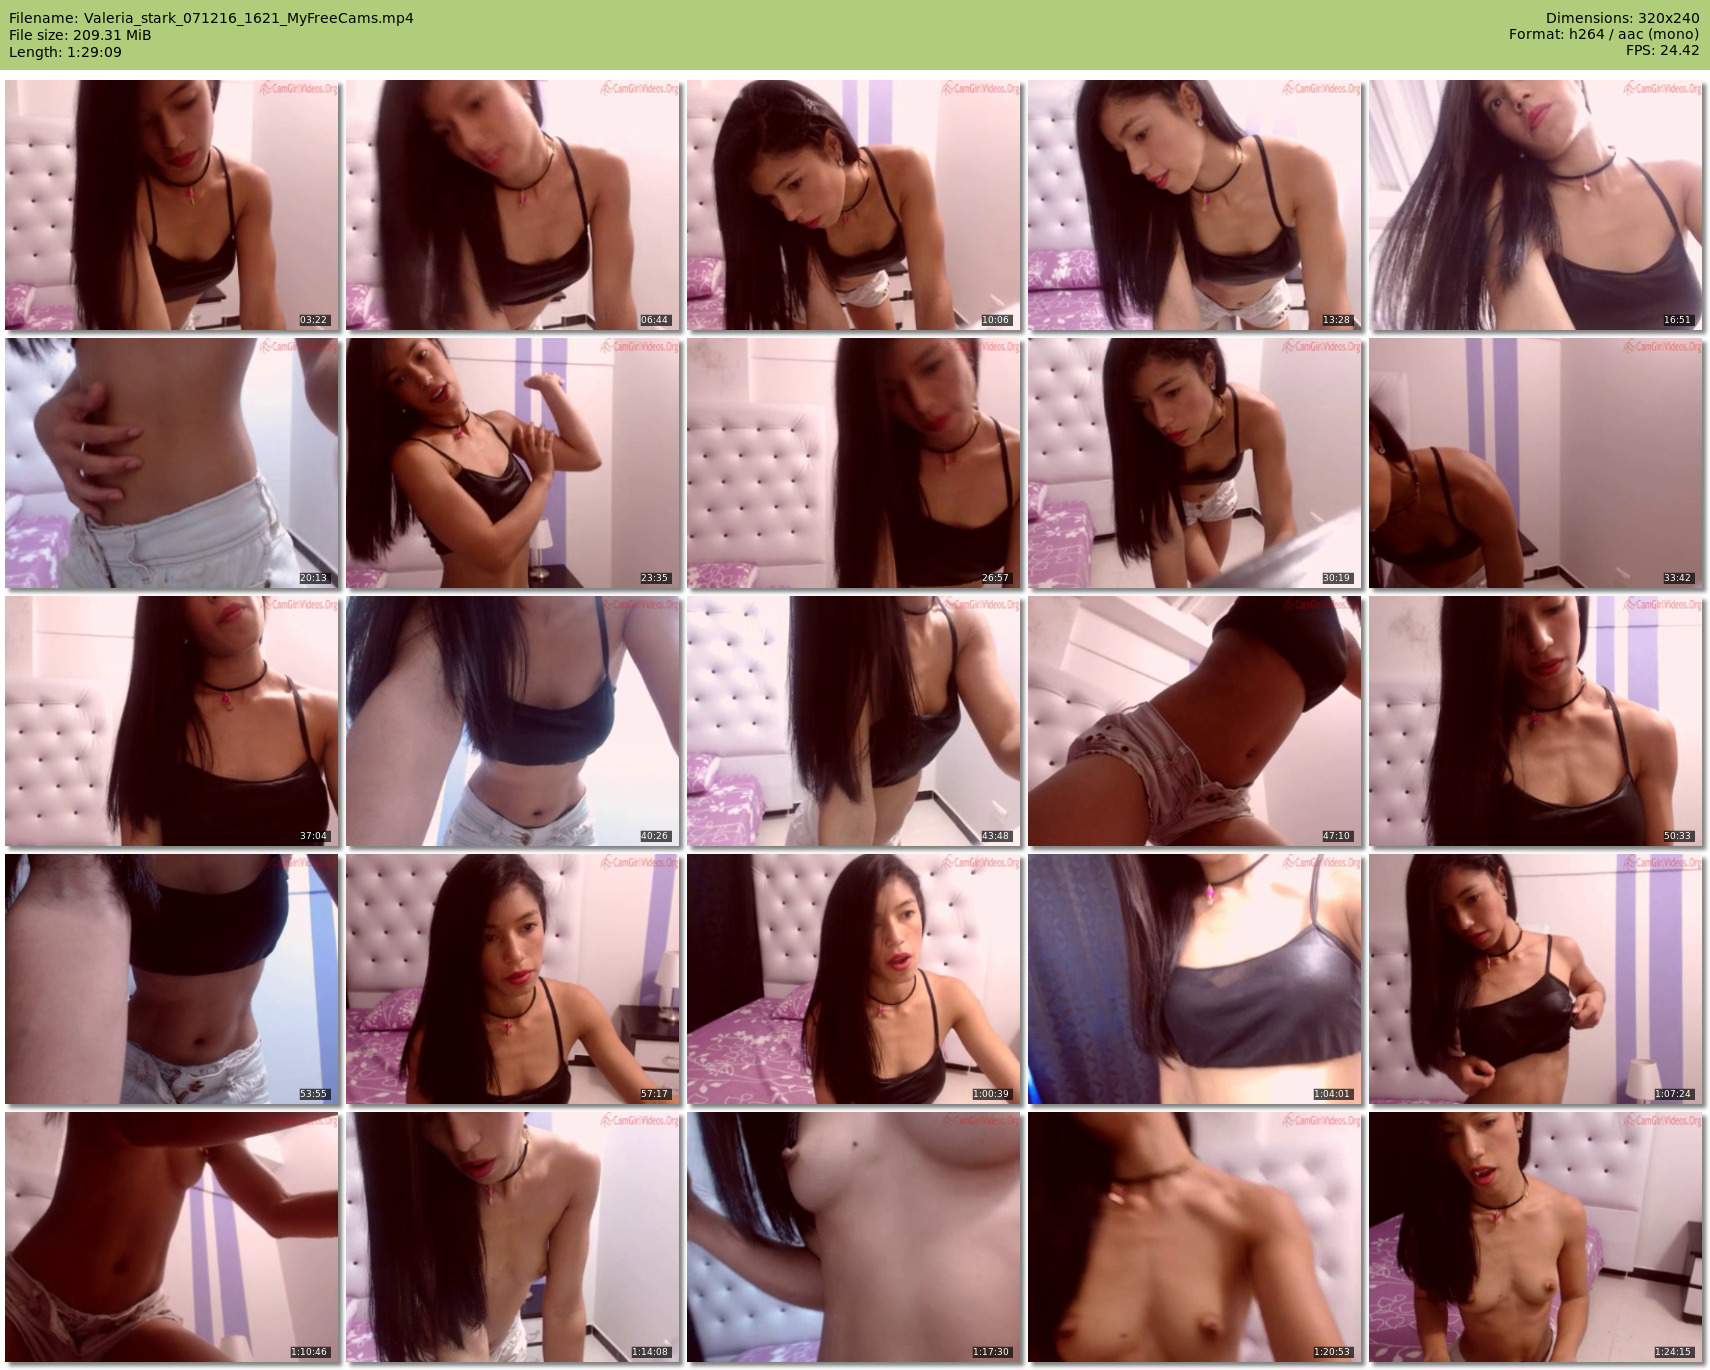Select the "Dimensions: 320x240" text
This screenshot has height=1370, width=1710.
pos(1622,18)
